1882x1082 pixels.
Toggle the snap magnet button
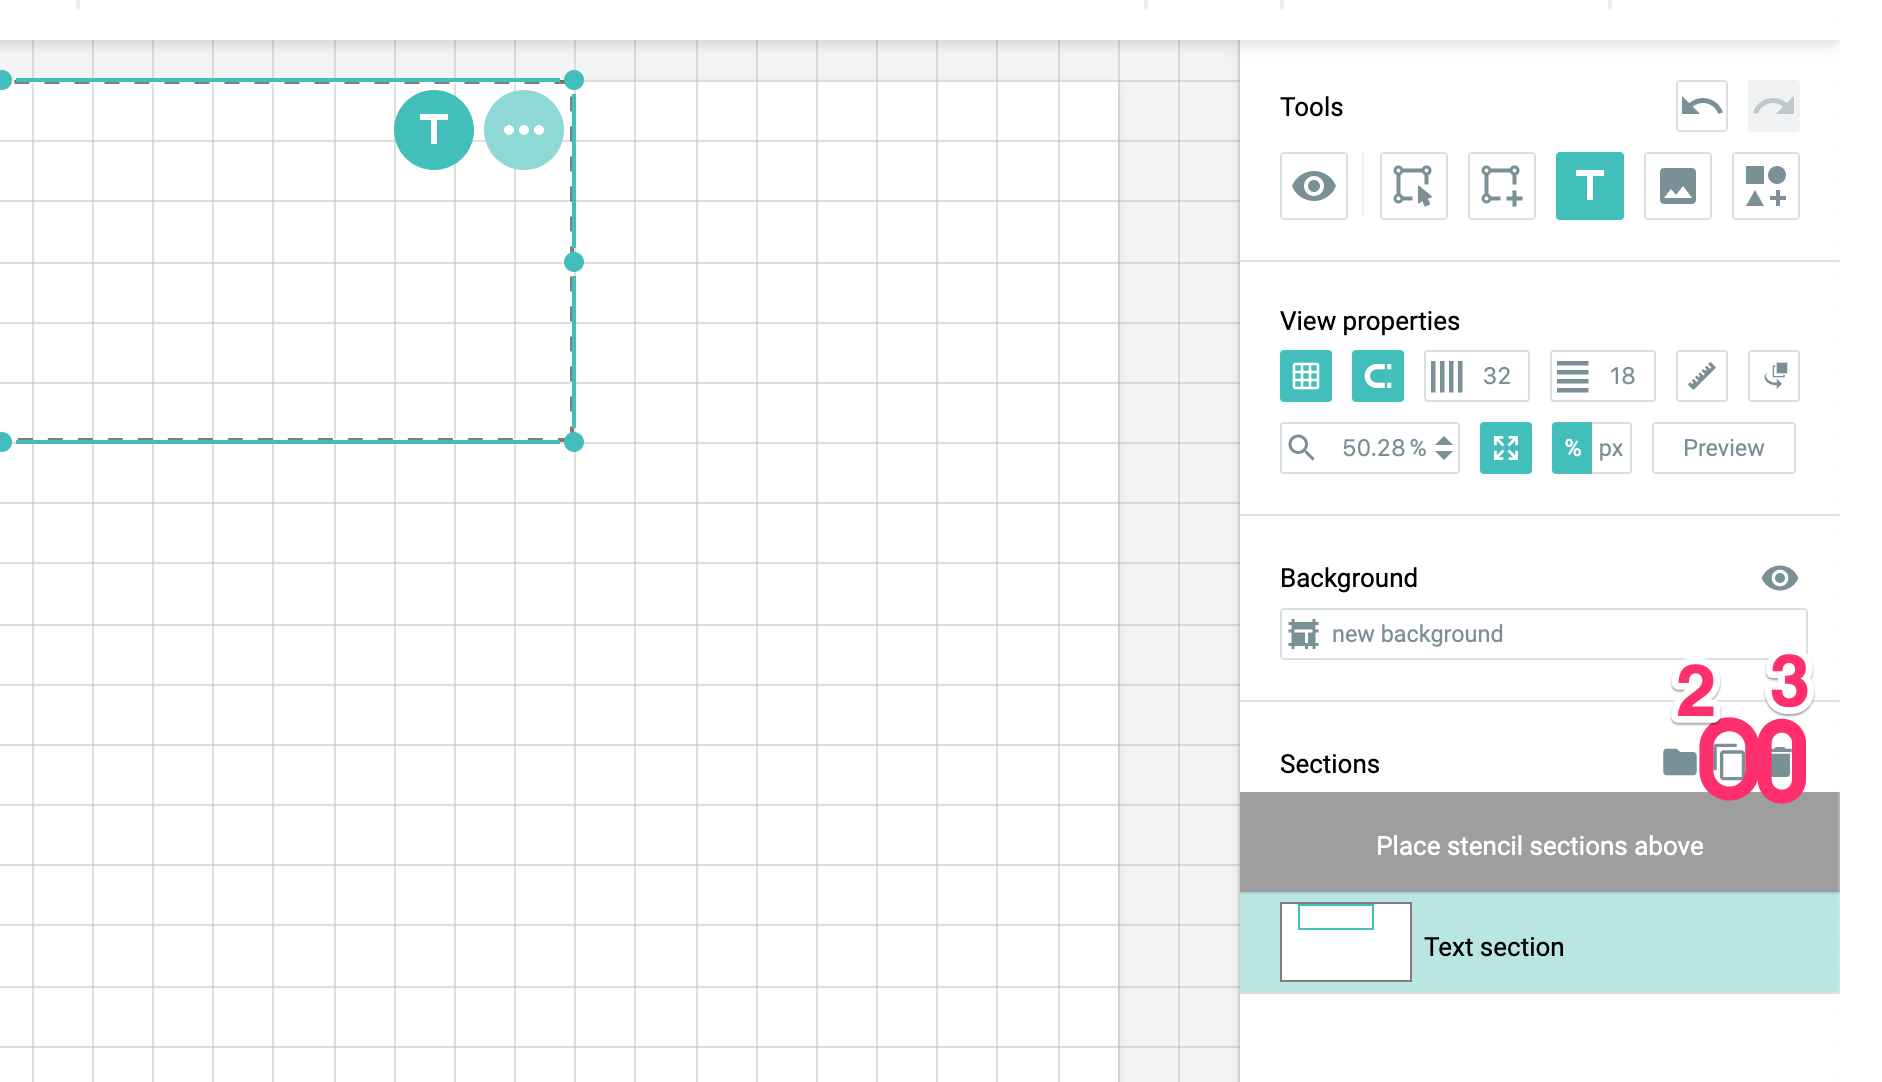[x=1377, y=376]
